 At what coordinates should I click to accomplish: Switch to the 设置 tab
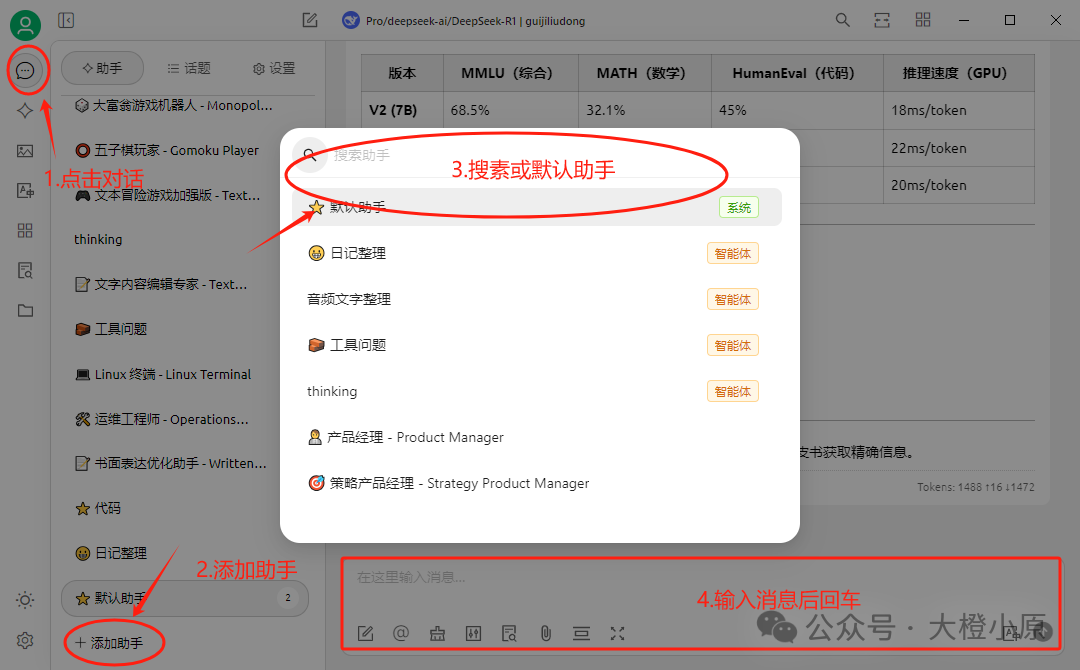274,68
